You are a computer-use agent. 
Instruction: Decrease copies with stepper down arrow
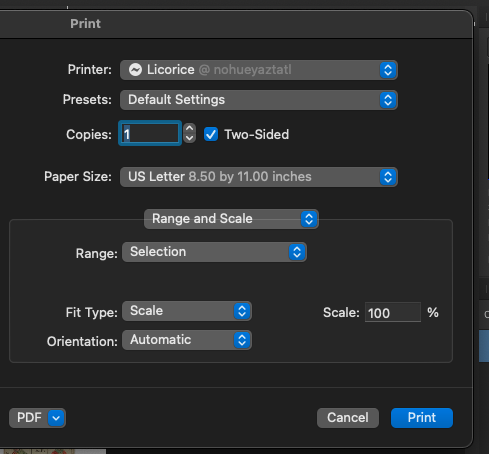click(189, 138)
